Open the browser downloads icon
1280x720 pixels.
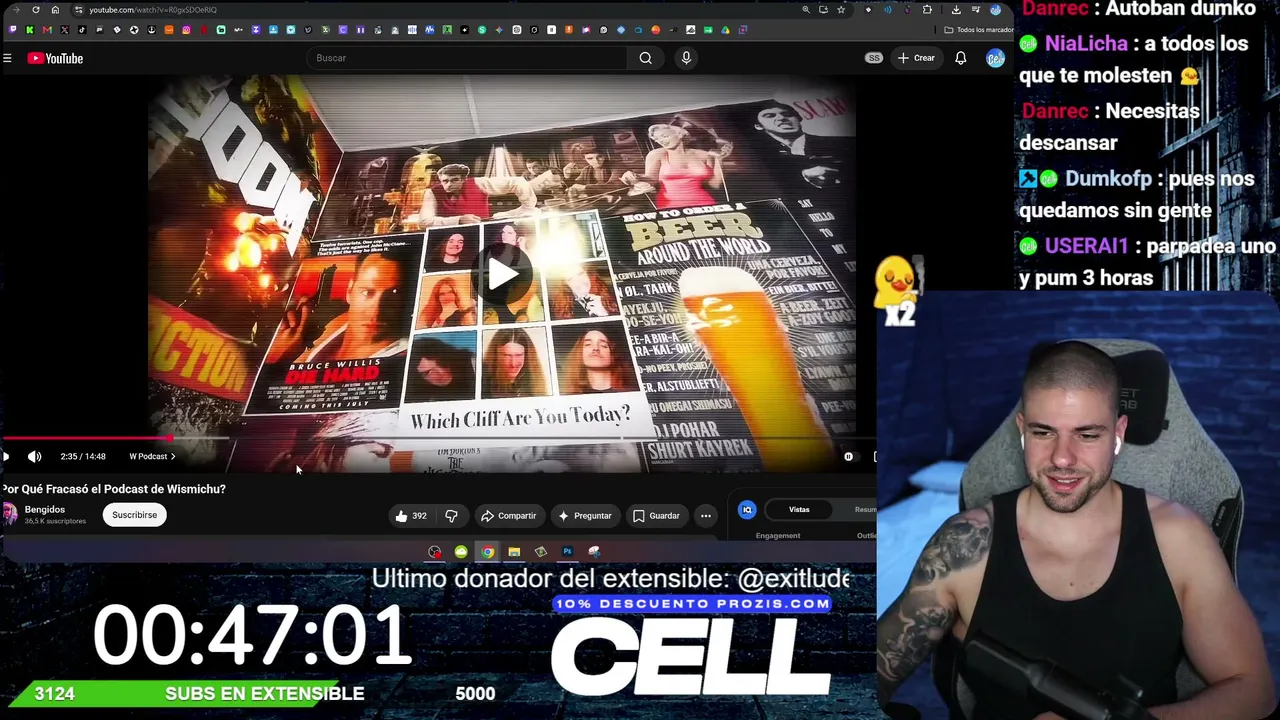[x=956, y=10]
